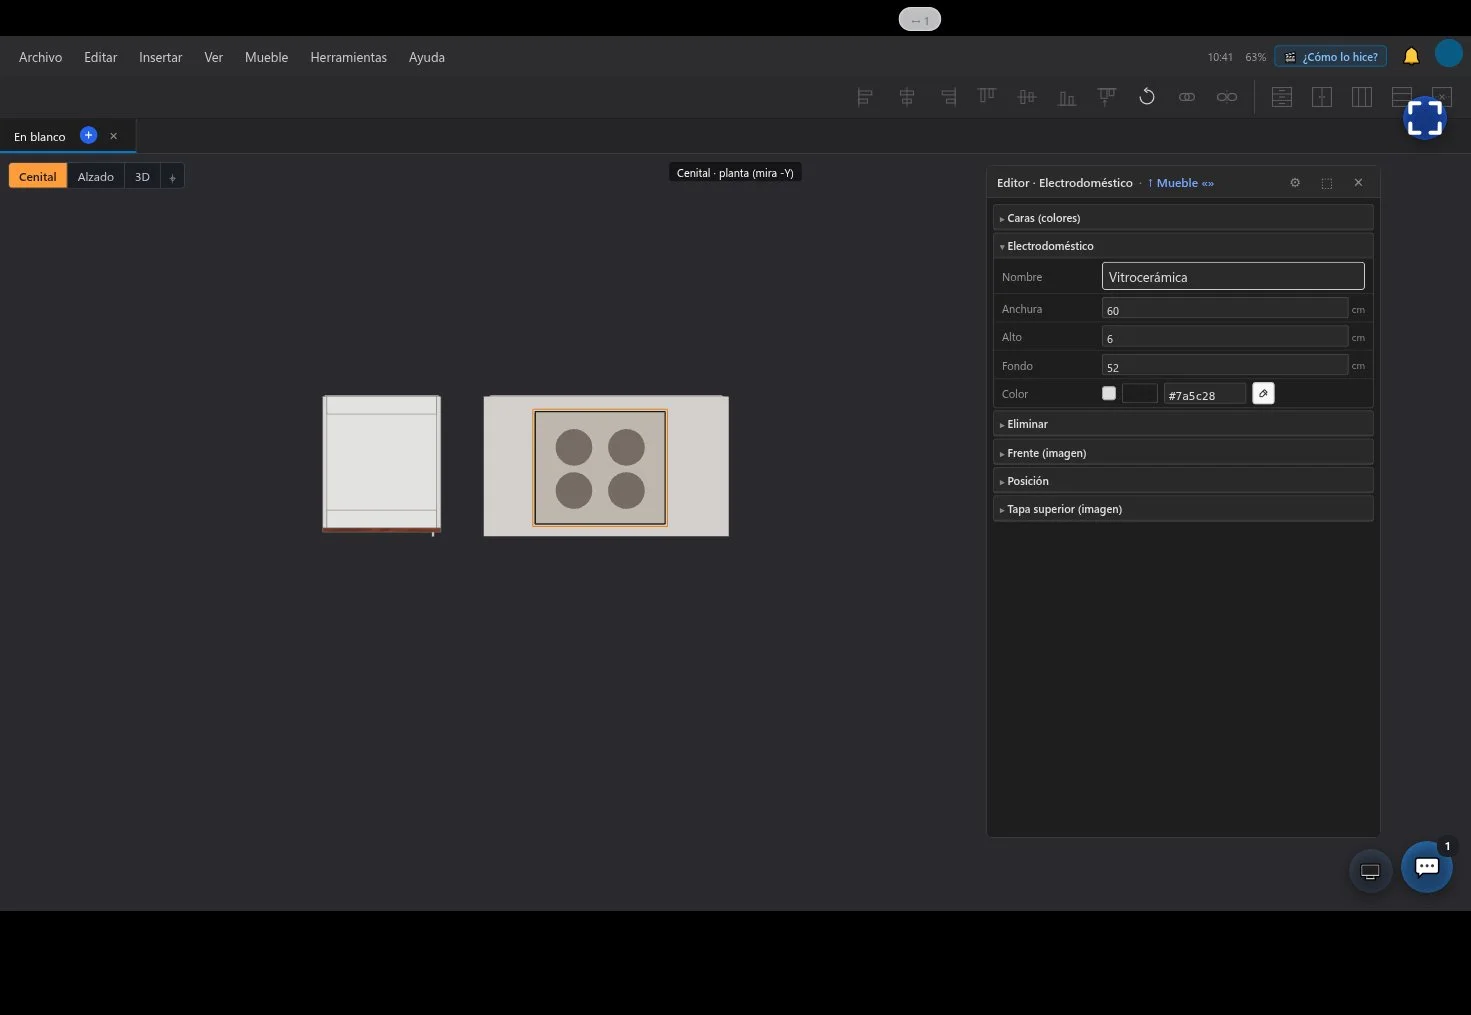Click the eyedropper color picker button
The height and width of the screenshot is (1015, 1471).
tap(1263, 394)
